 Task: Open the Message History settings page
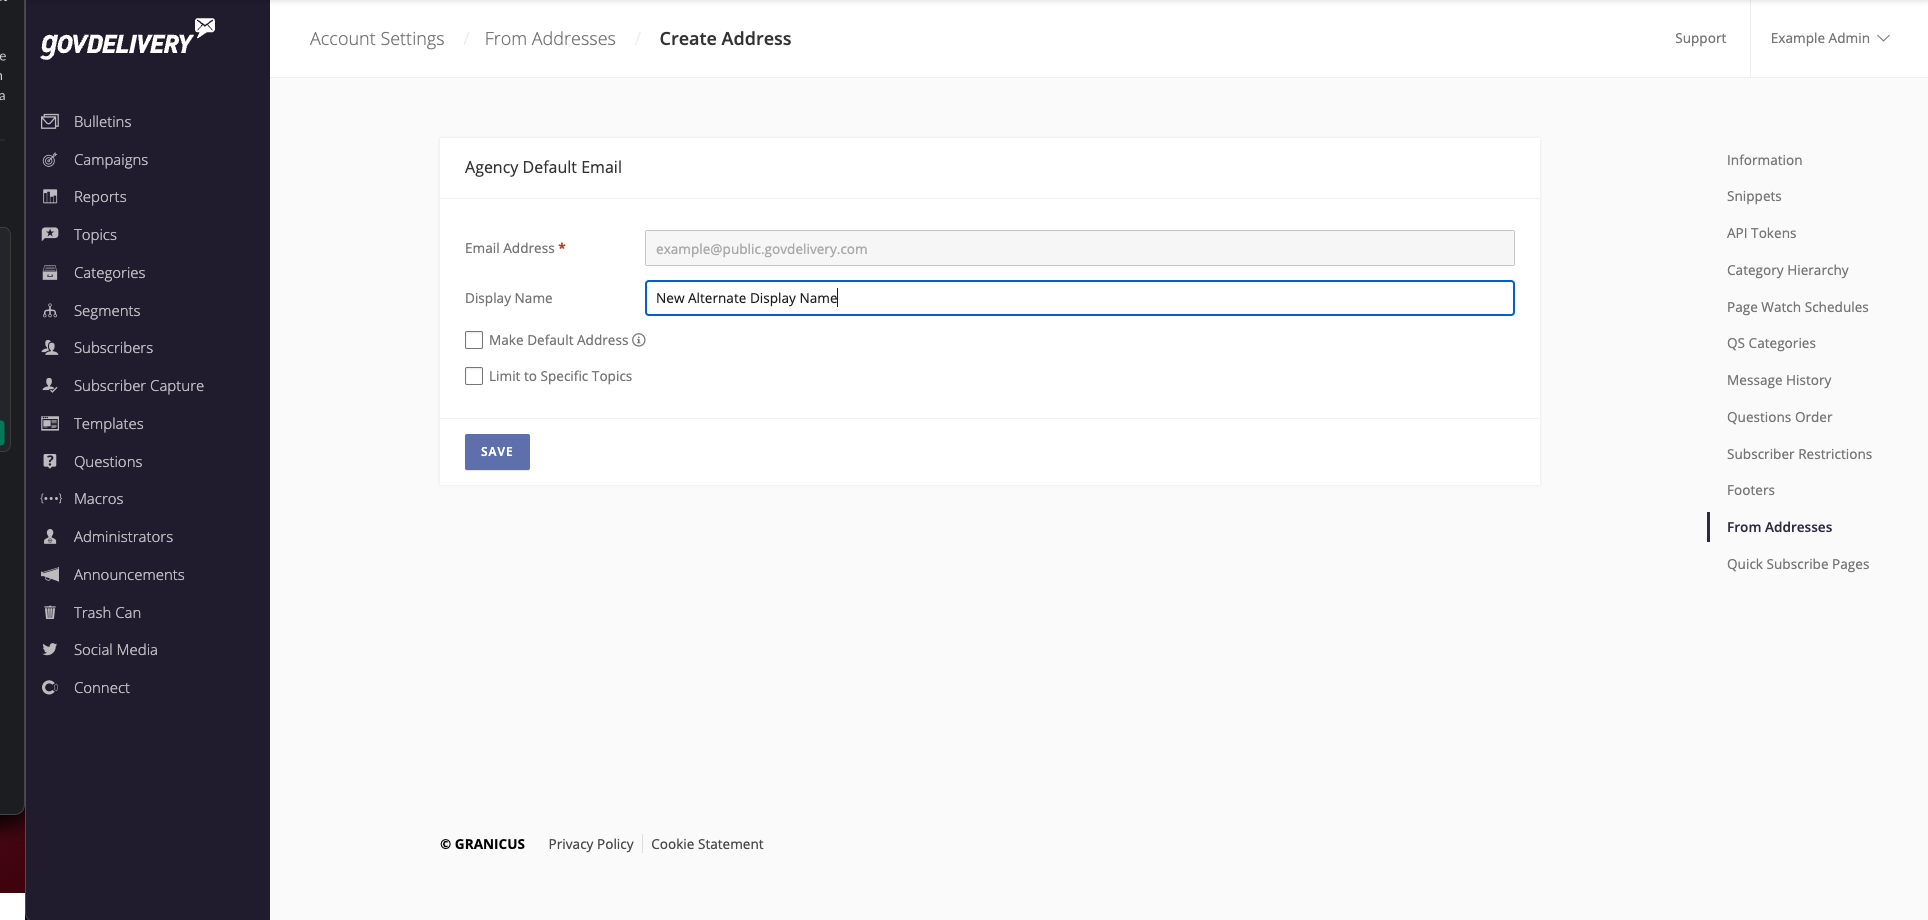pyautogui.click(x=1779, y=380)
